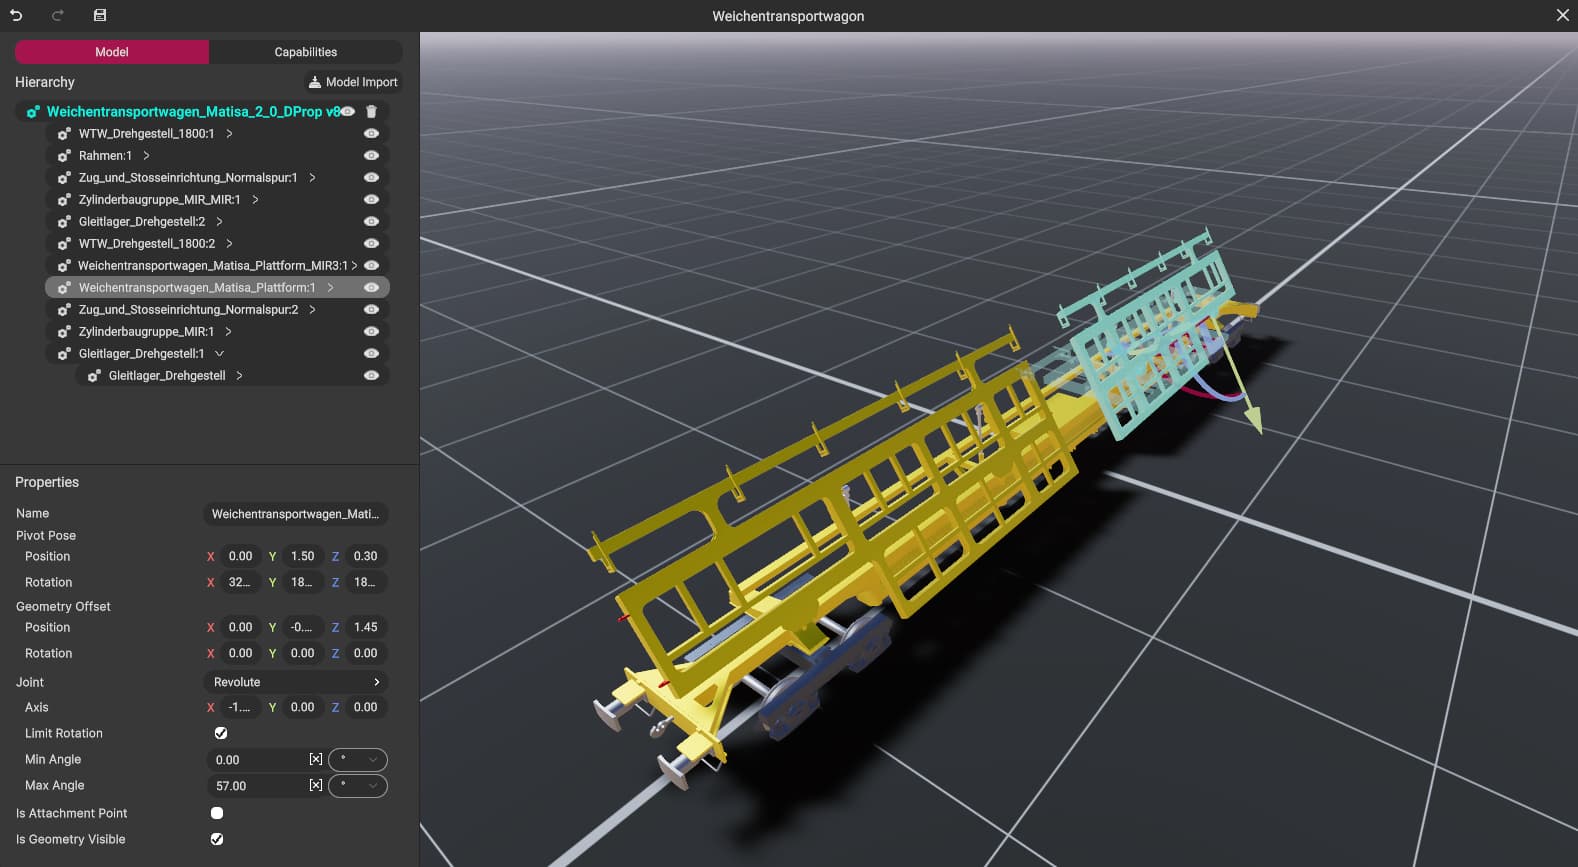Screen dimensions: 1578x867
Task: Uncheck Is Geometry Visible
Action: pos(217,839)
